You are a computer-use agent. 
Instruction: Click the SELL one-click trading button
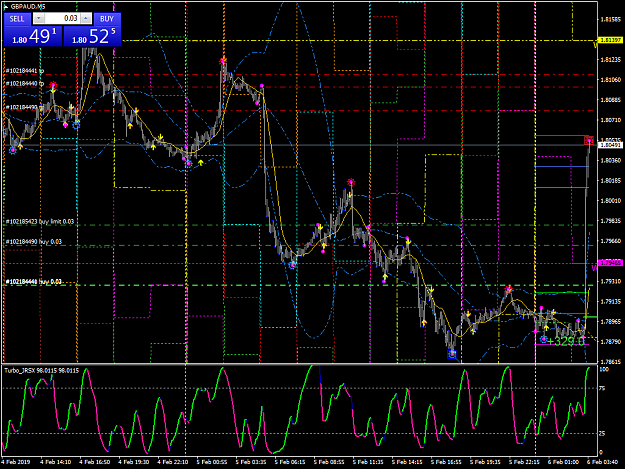(17, 19)
